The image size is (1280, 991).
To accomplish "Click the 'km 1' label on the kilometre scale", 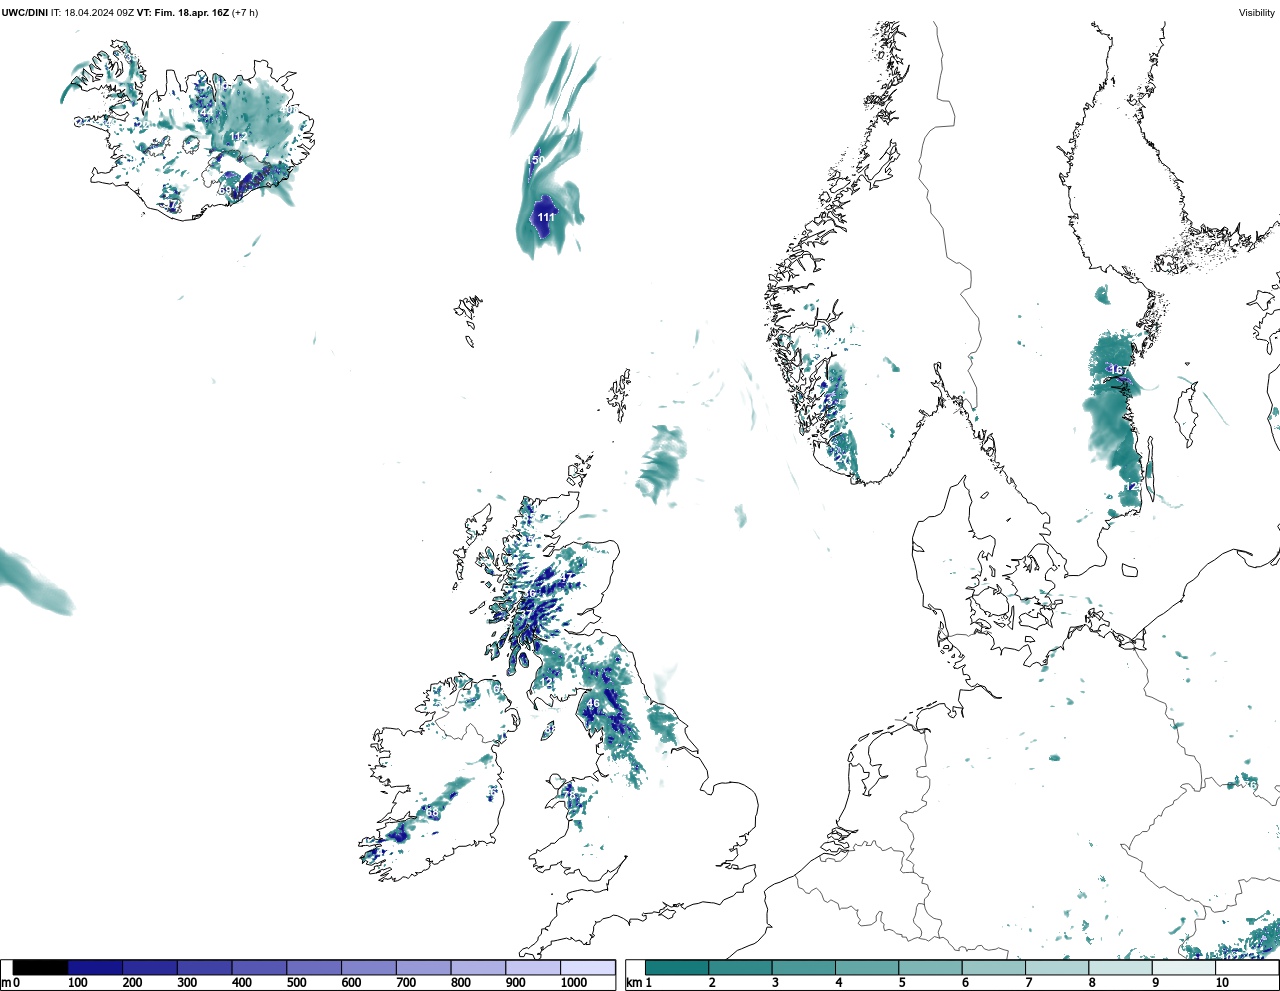I will [x=638, y=983].
